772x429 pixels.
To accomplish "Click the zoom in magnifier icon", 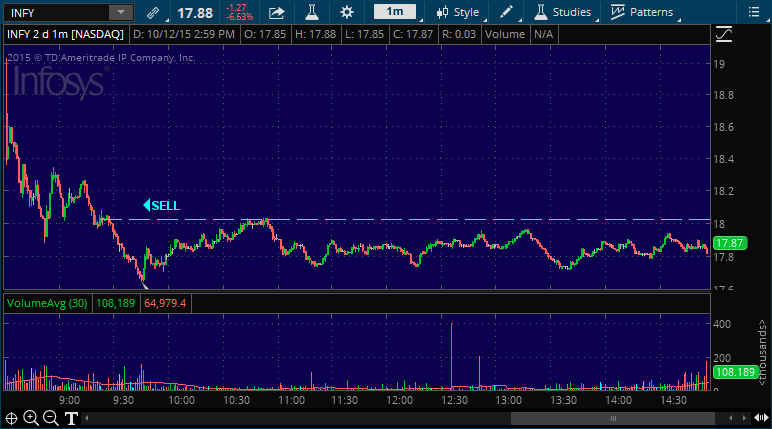I will coord(31,419).
